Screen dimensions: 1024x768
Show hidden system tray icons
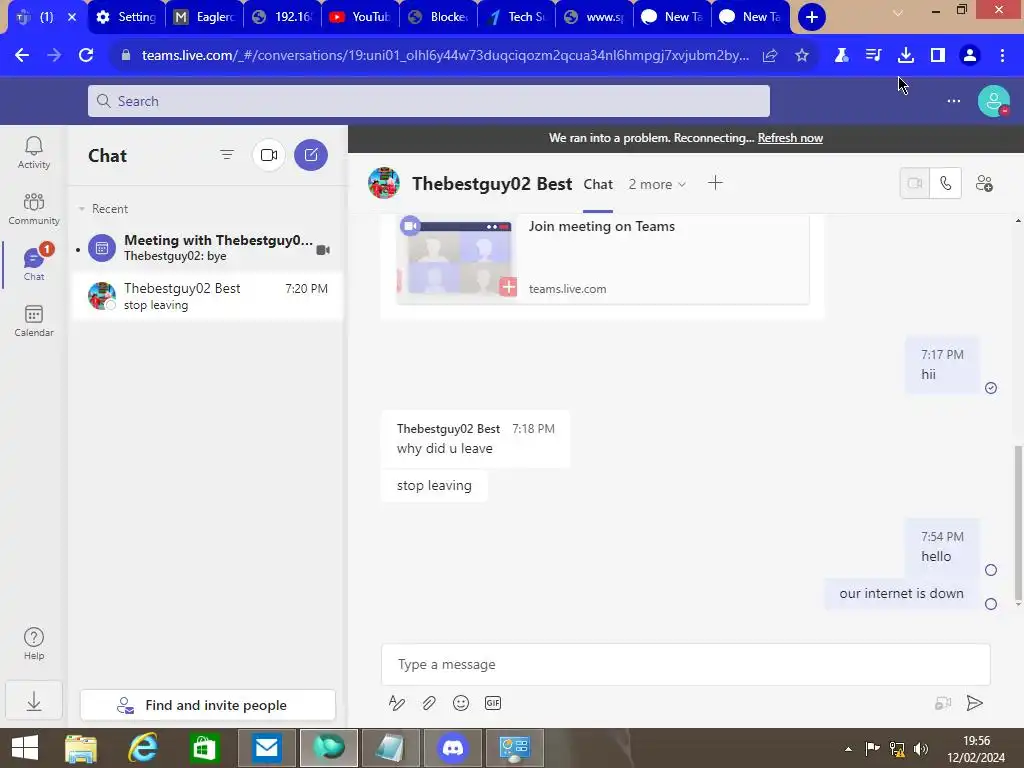(848, 749)
